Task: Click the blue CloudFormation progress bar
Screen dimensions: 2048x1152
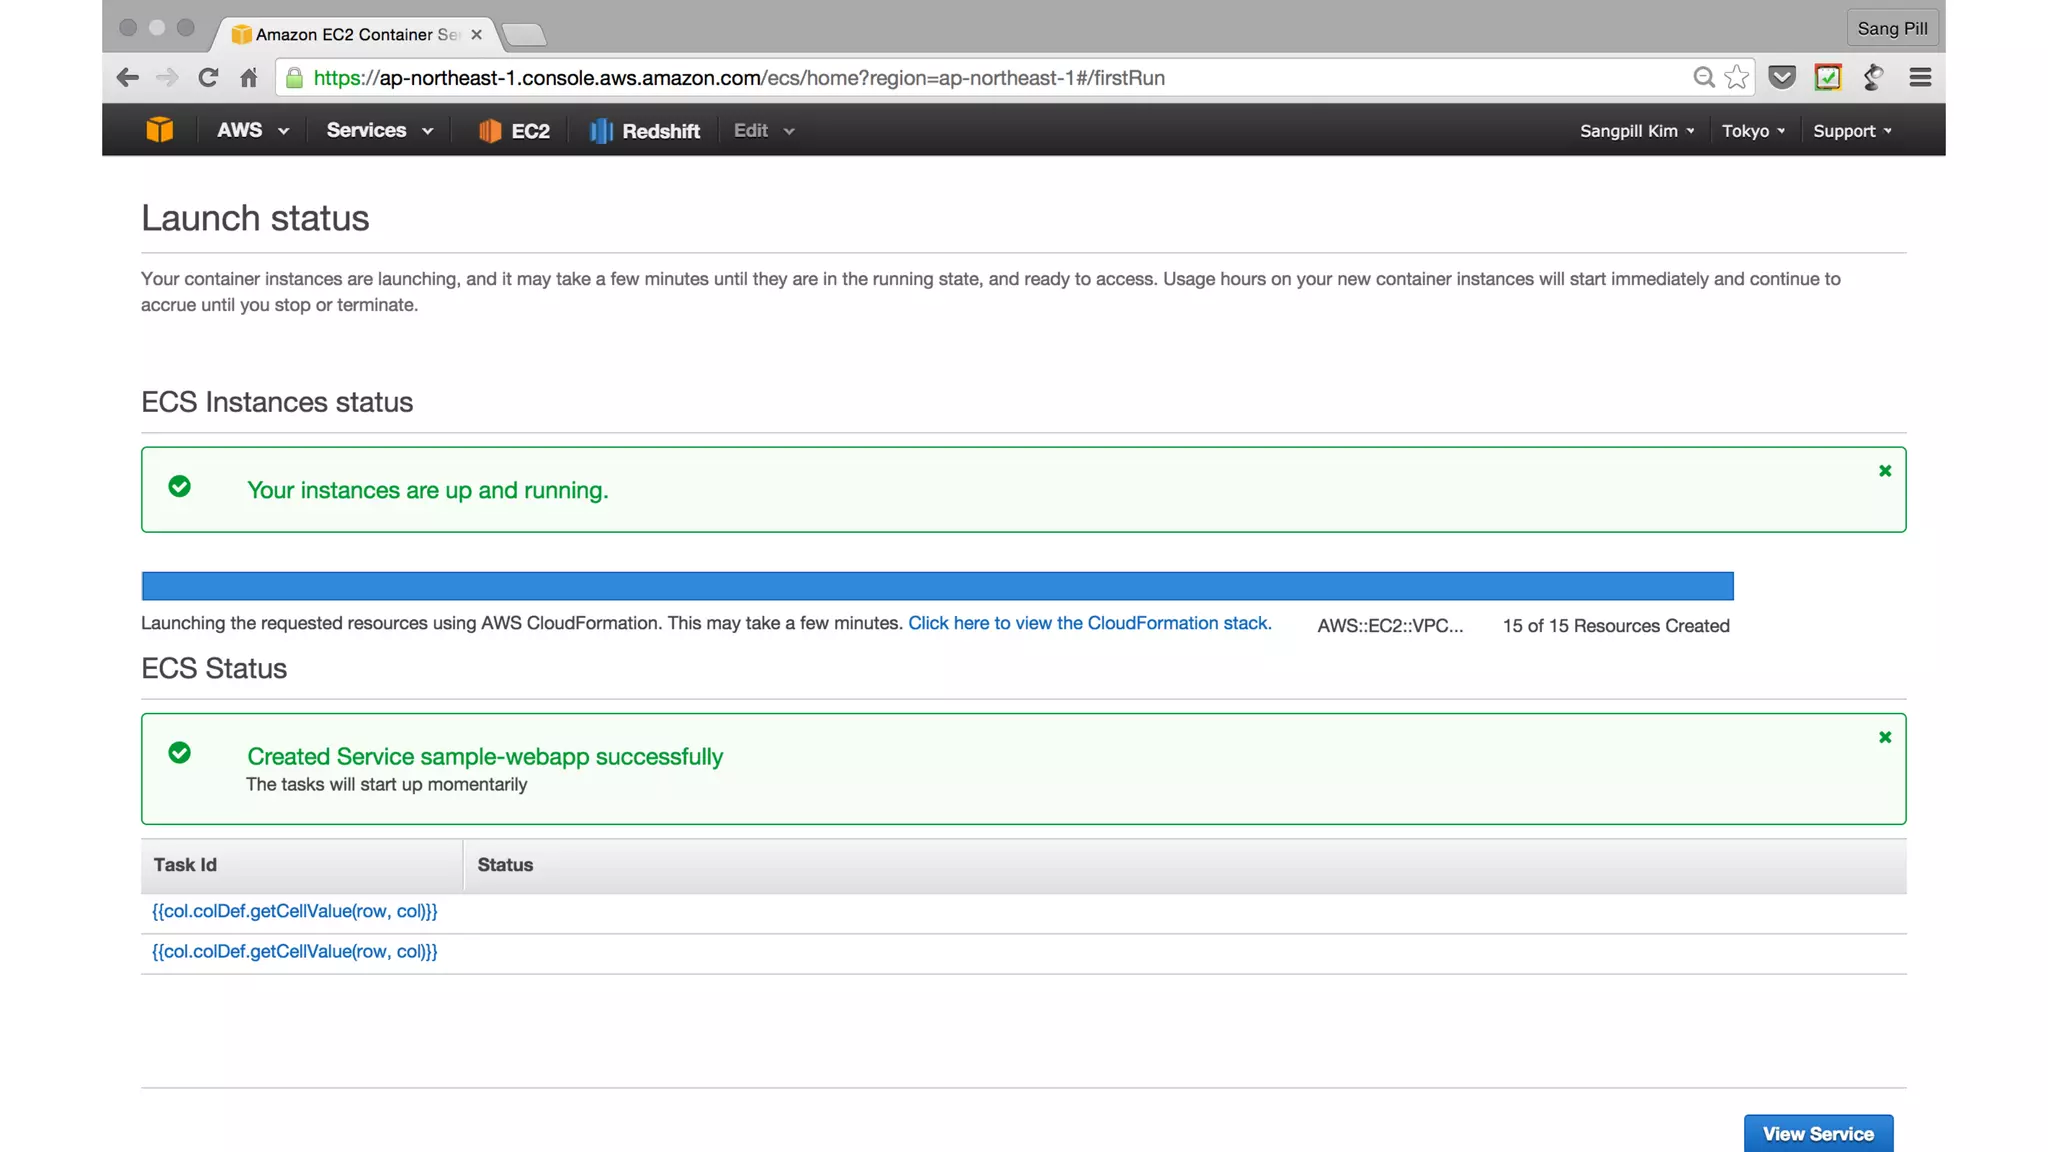Action: [937, 586]
